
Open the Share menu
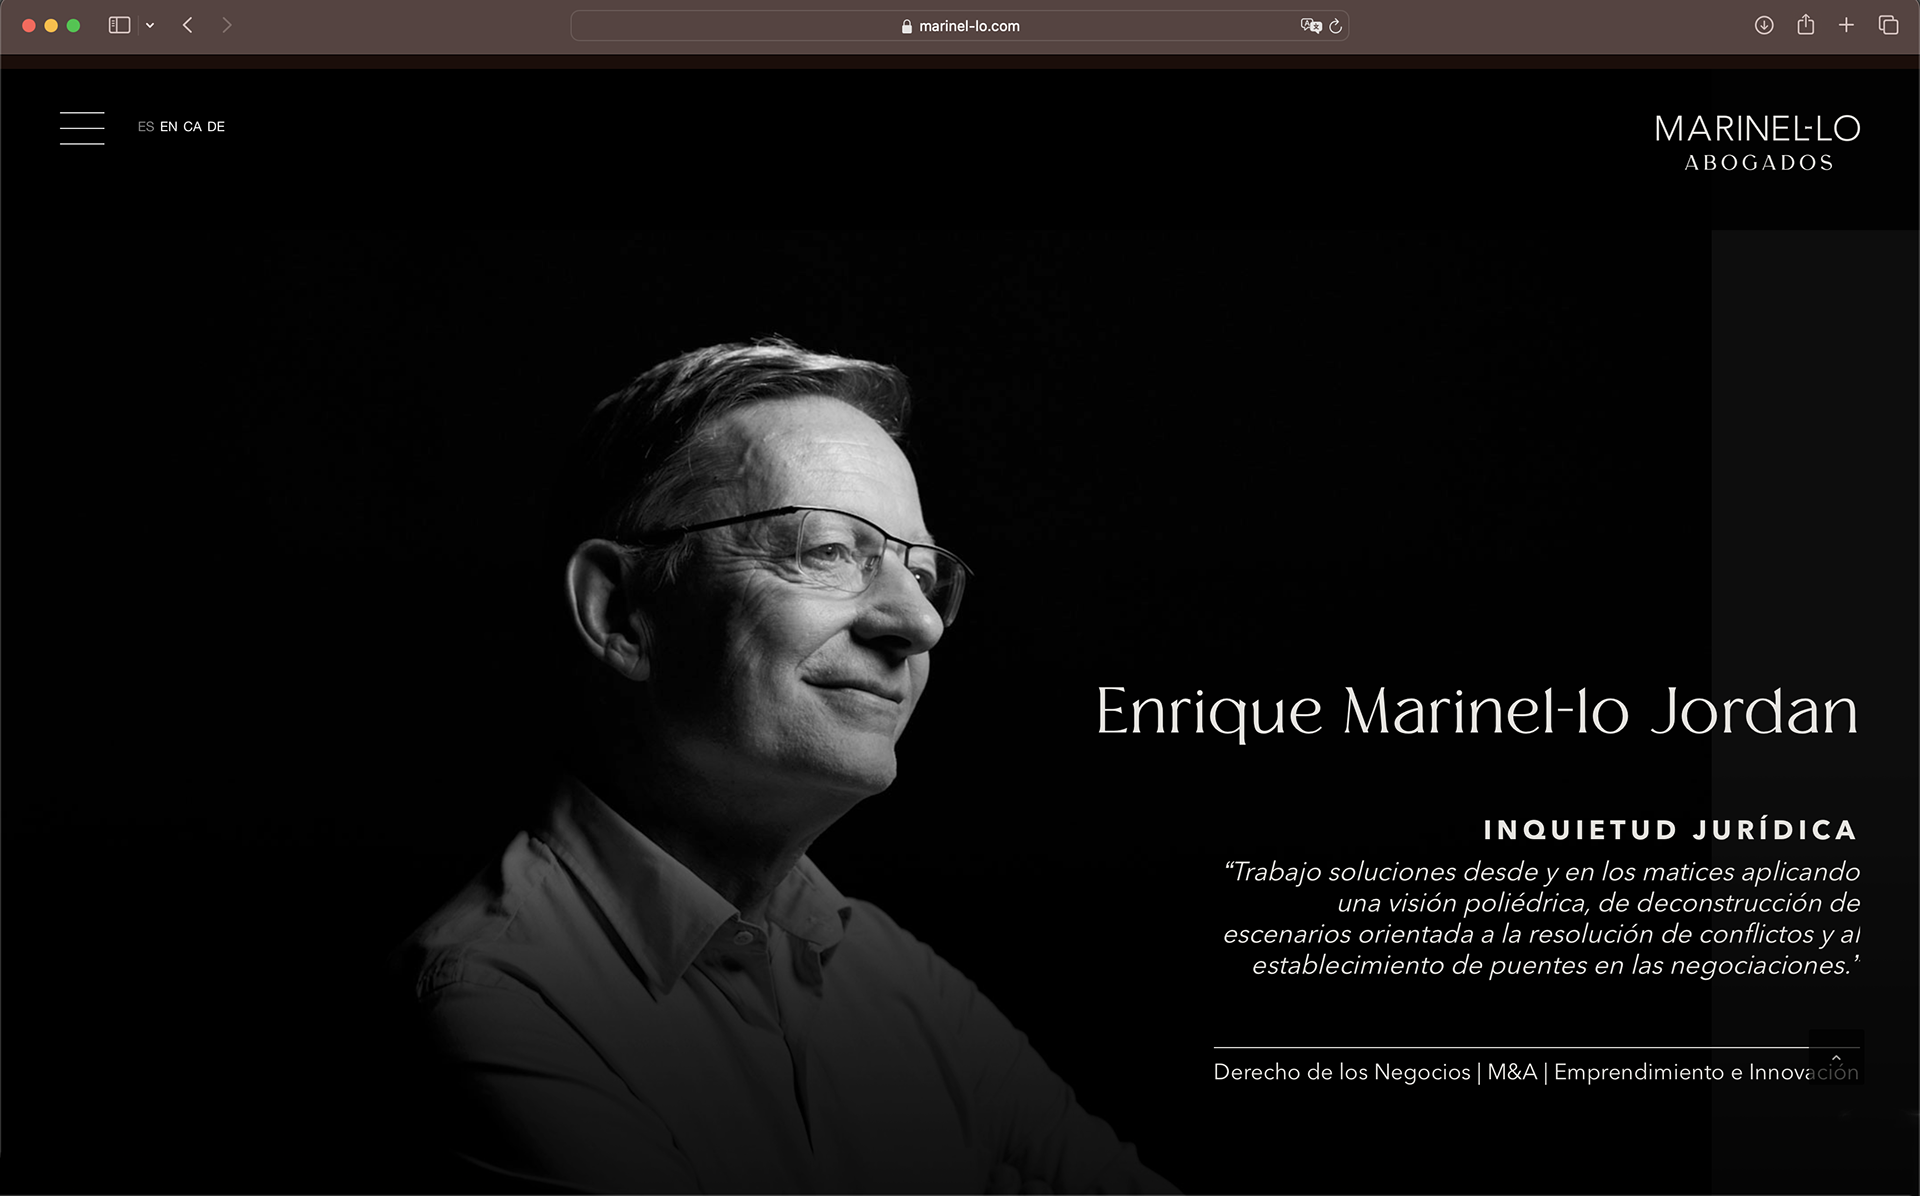tap(1805, 25)
